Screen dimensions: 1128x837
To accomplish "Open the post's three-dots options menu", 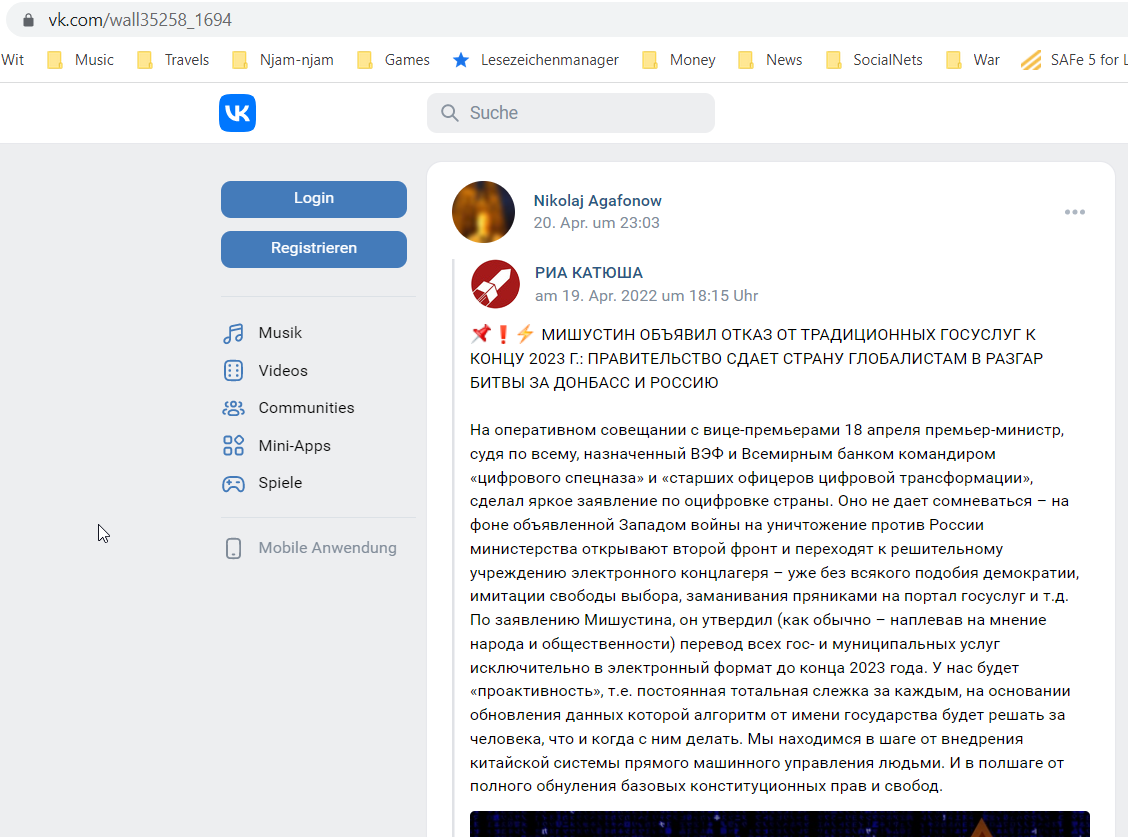I will pyautogui.click(x=1074, y=212).
